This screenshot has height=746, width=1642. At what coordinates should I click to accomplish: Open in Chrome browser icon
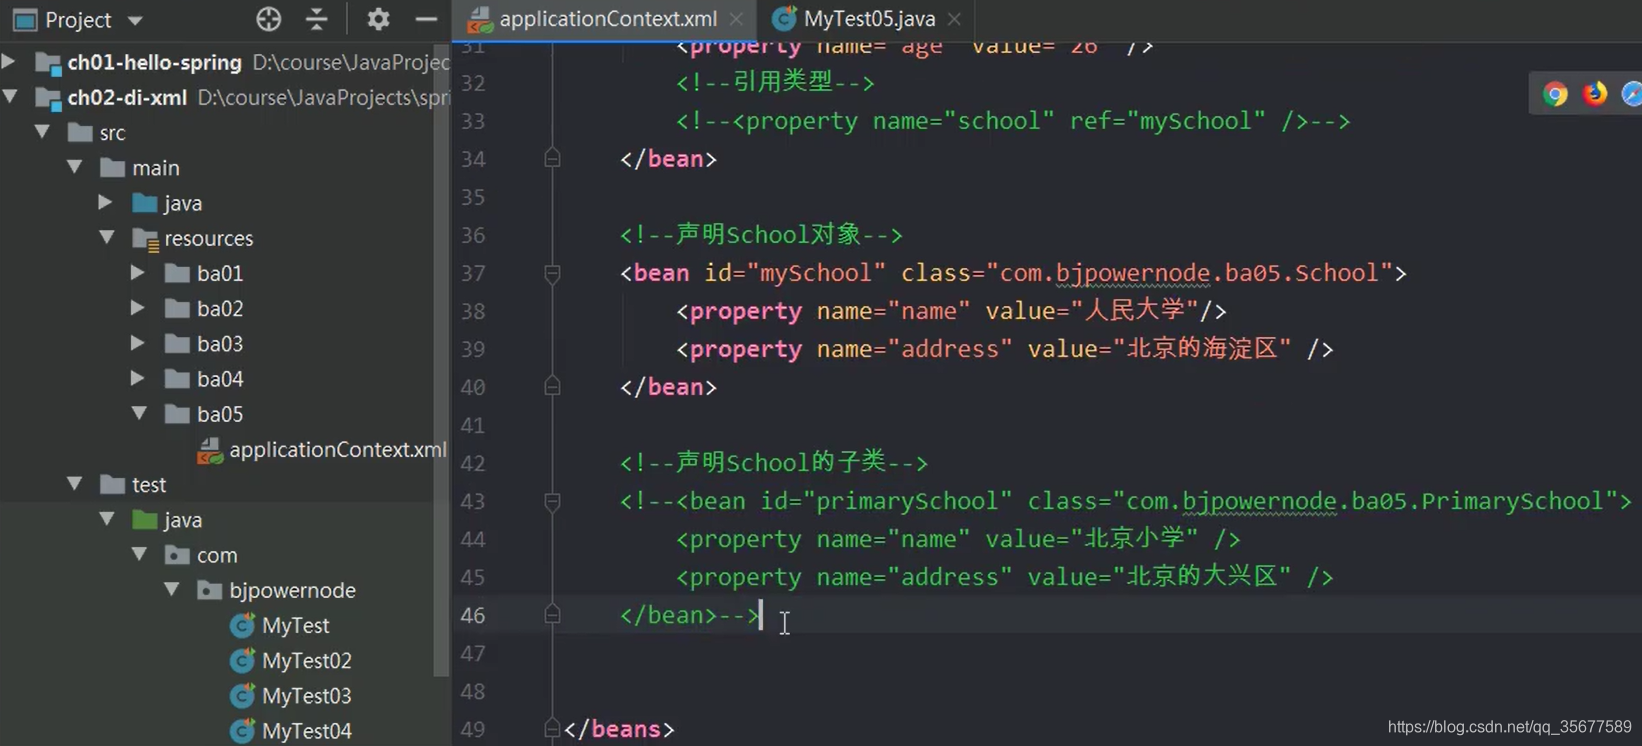[1555, 94]
